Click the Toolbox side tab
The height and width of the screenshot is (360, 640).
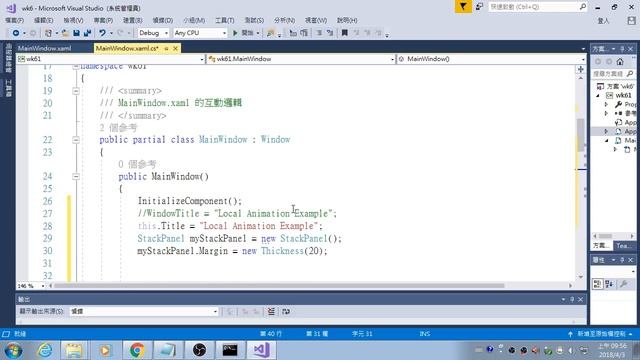point(8,89)
